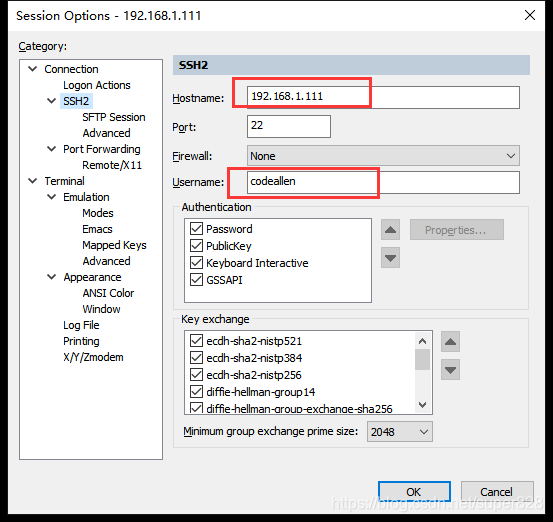Move key exchange algorithm down arrow button
Screen dimensions: 553x522
[x=450, y=370]
